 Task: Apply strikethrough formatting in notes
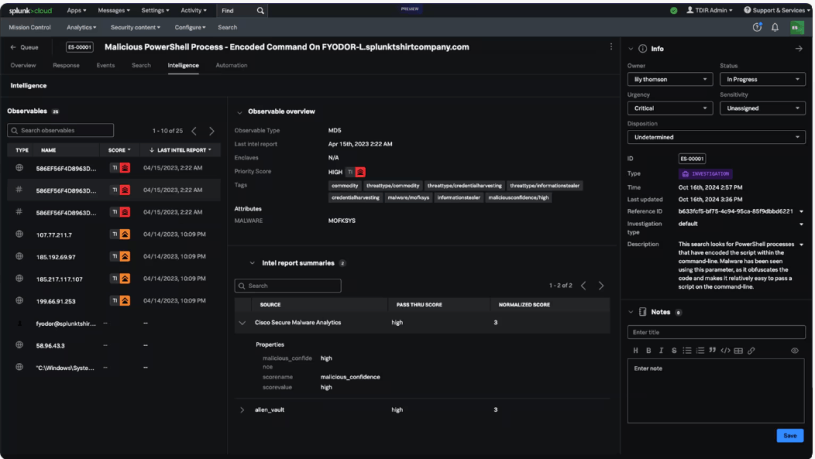coord(674,350)
